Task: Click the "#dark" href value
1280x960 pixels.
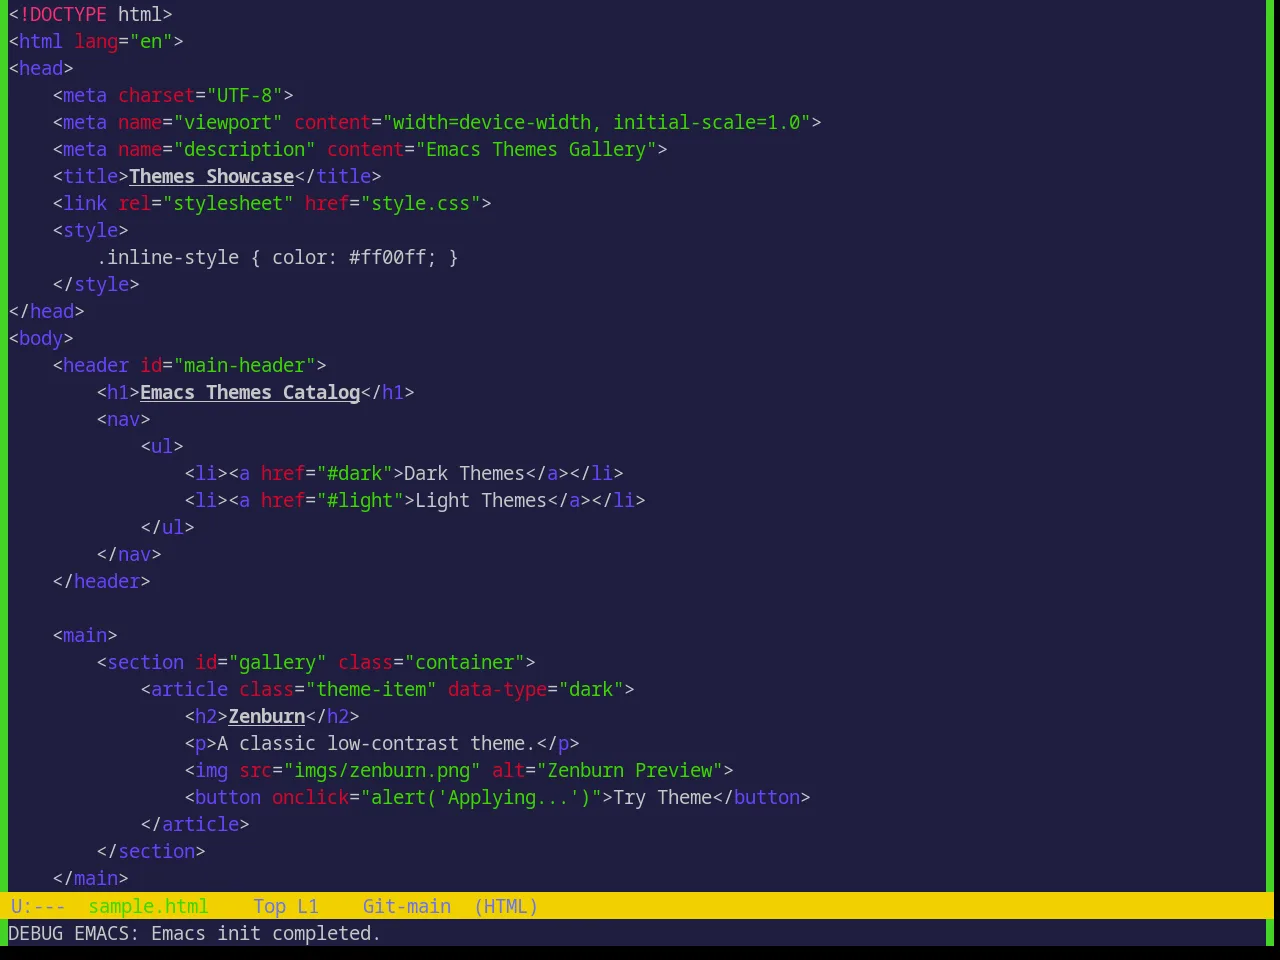Action: [354, 473]
